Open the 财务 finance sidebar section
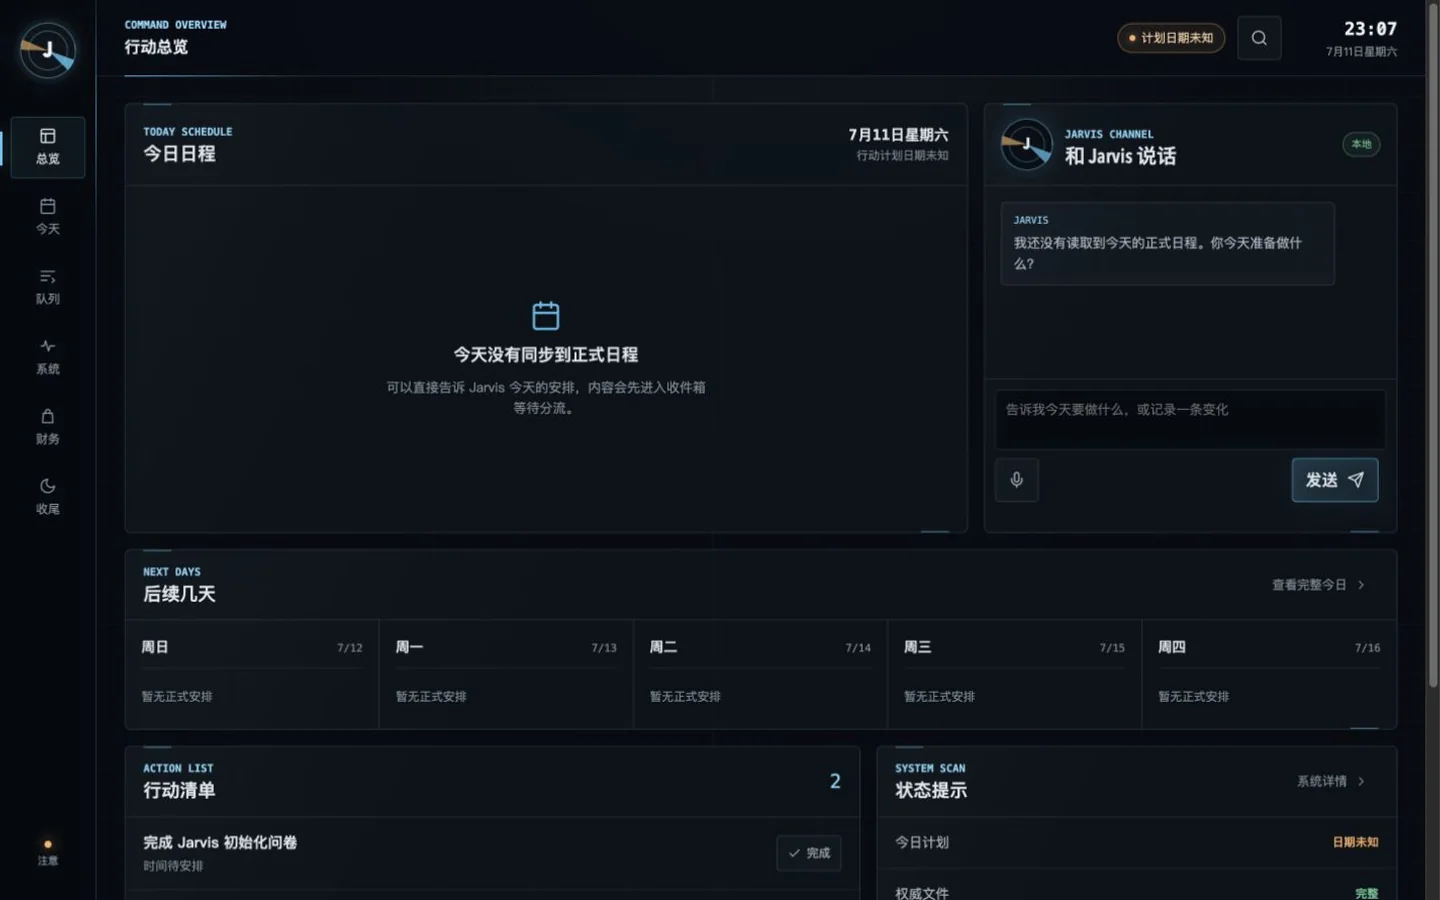Image resolution: width=1440 pixels, height=900 pixels. (x=47, y=427)
